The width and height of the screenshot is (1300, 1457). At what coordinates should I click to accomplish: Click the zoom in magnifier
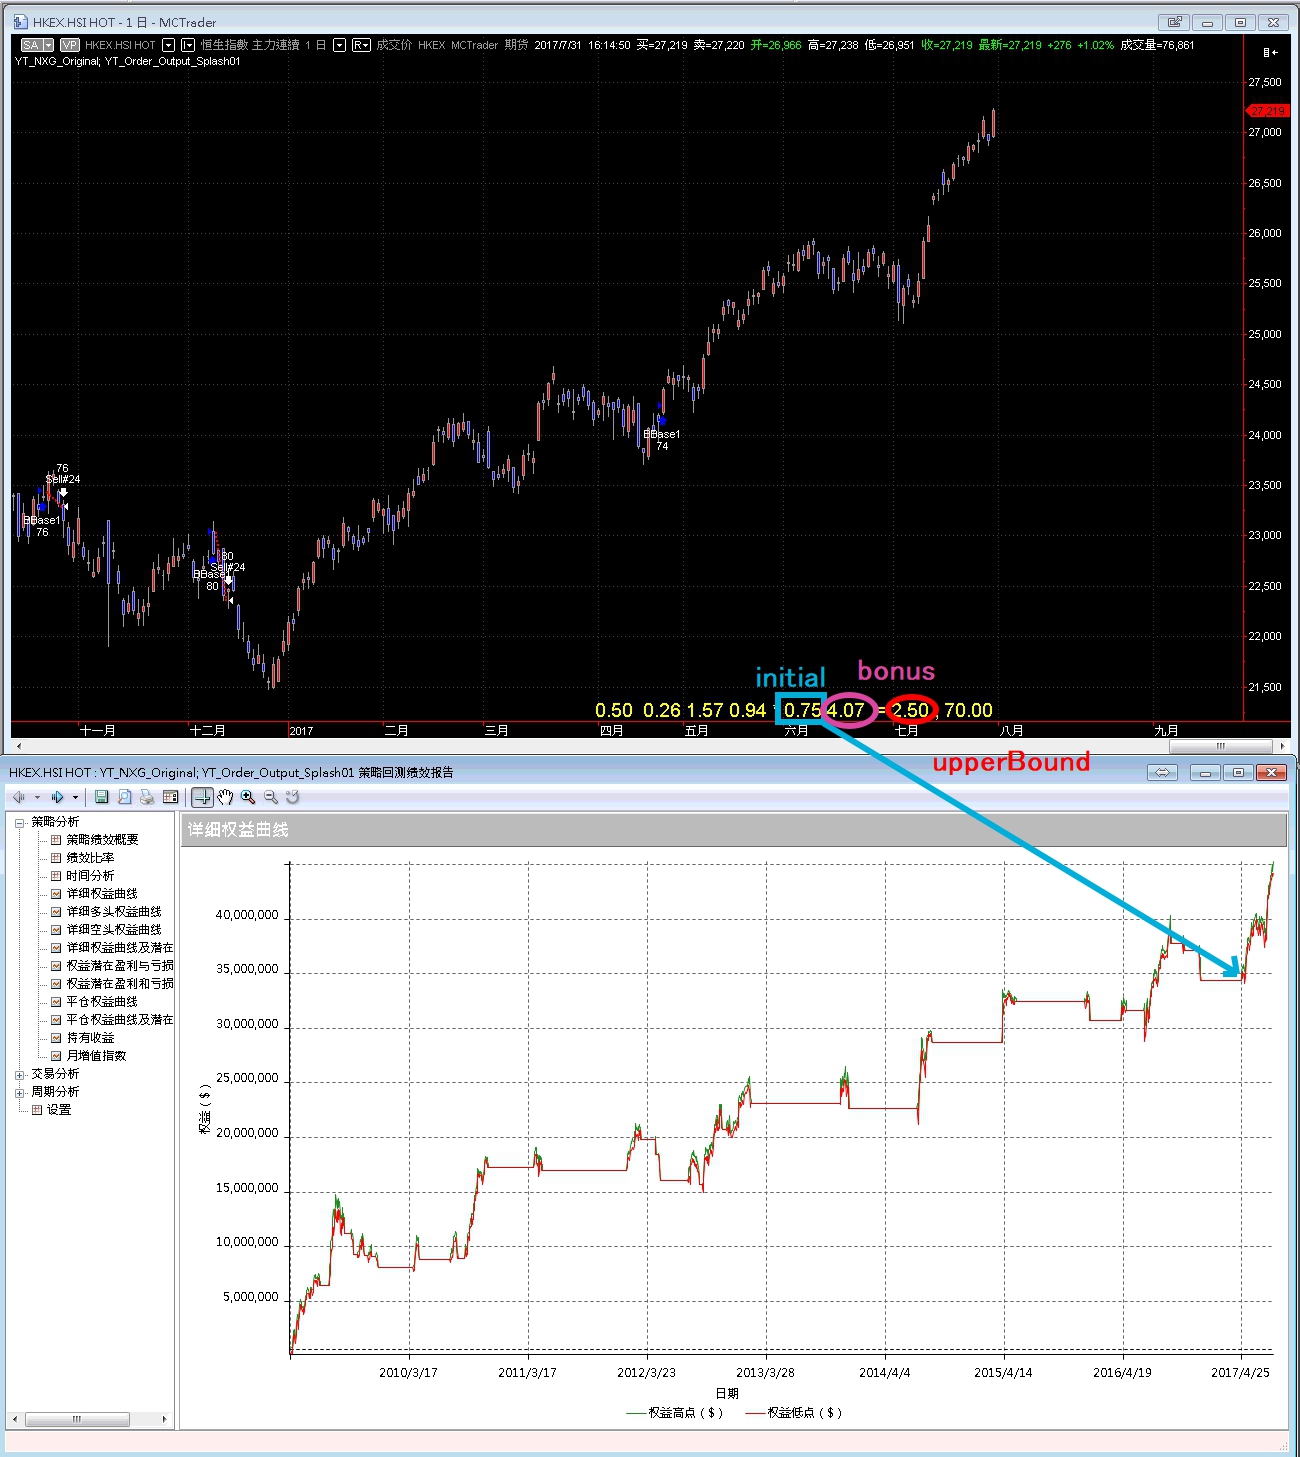click(x=248, y=797)
